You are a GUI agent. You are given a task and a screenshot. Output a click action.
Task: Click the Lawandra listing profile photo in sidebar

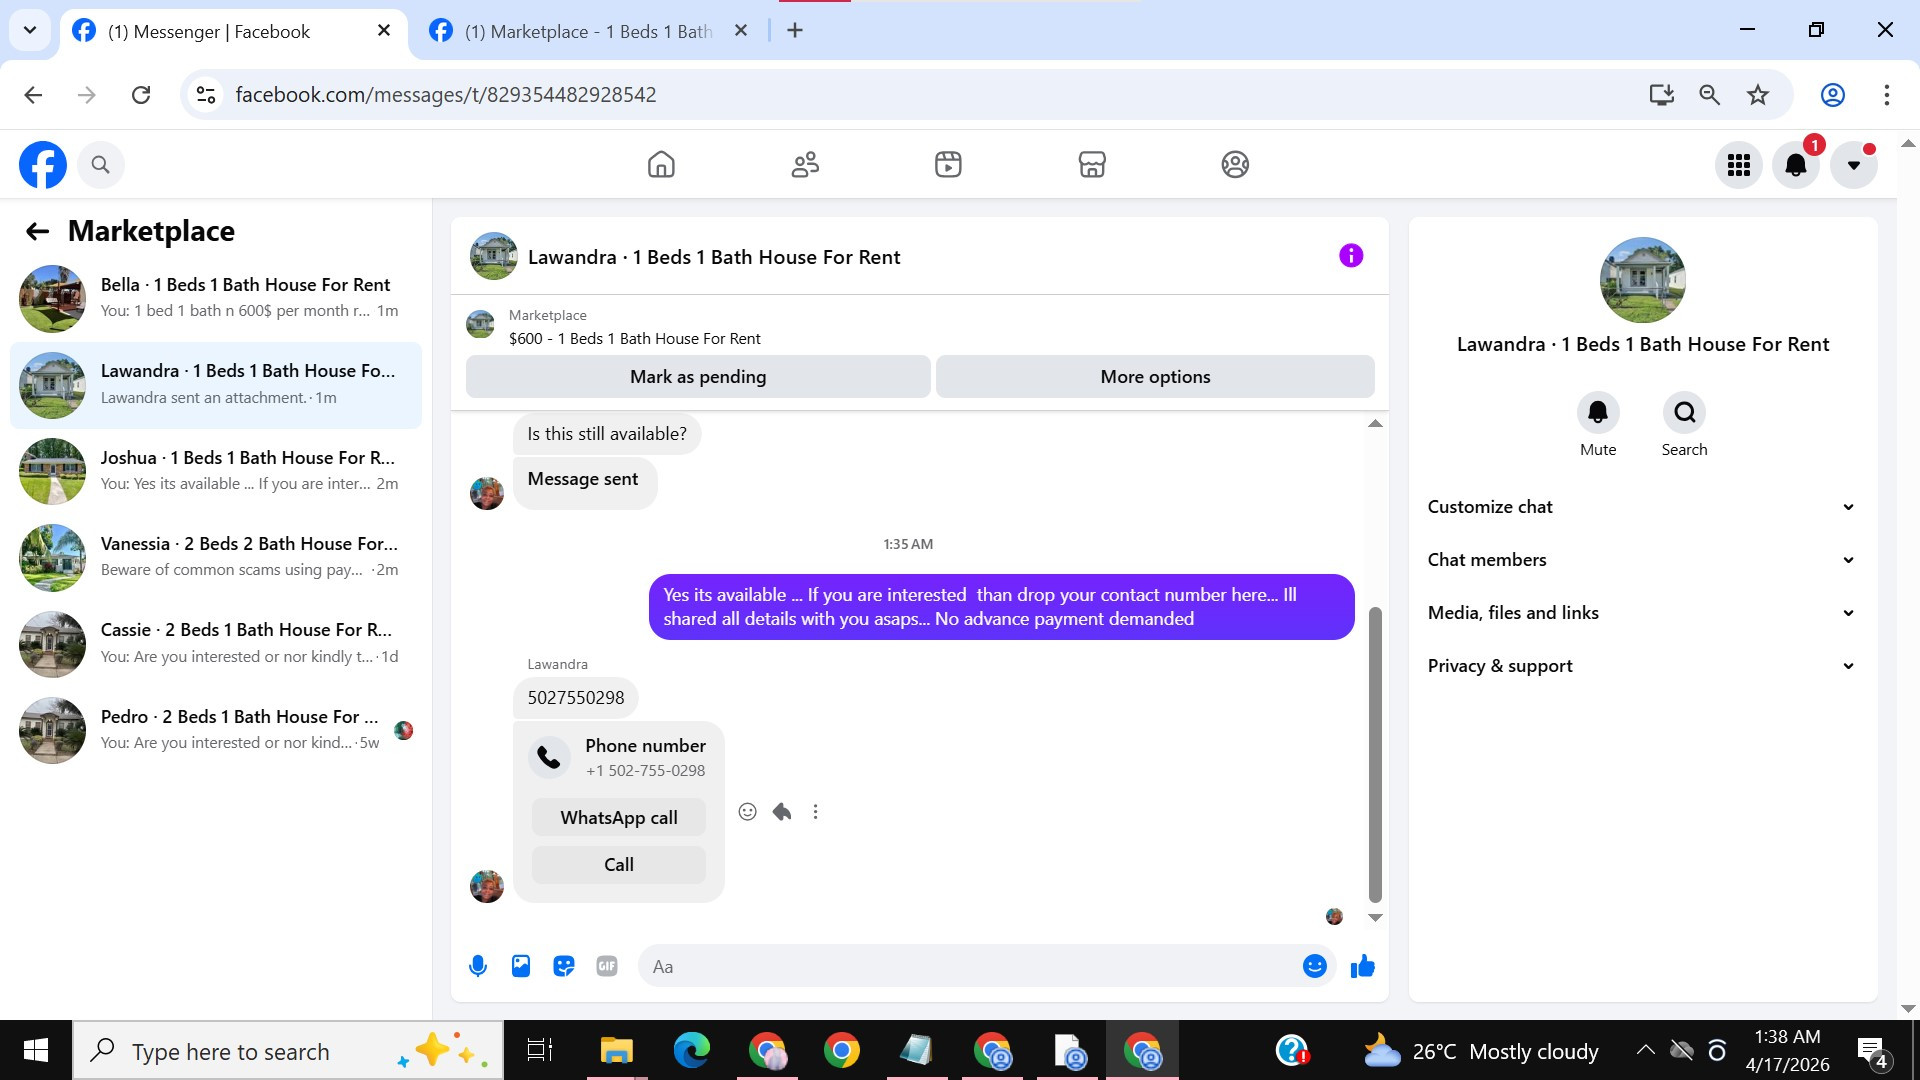1643,280
